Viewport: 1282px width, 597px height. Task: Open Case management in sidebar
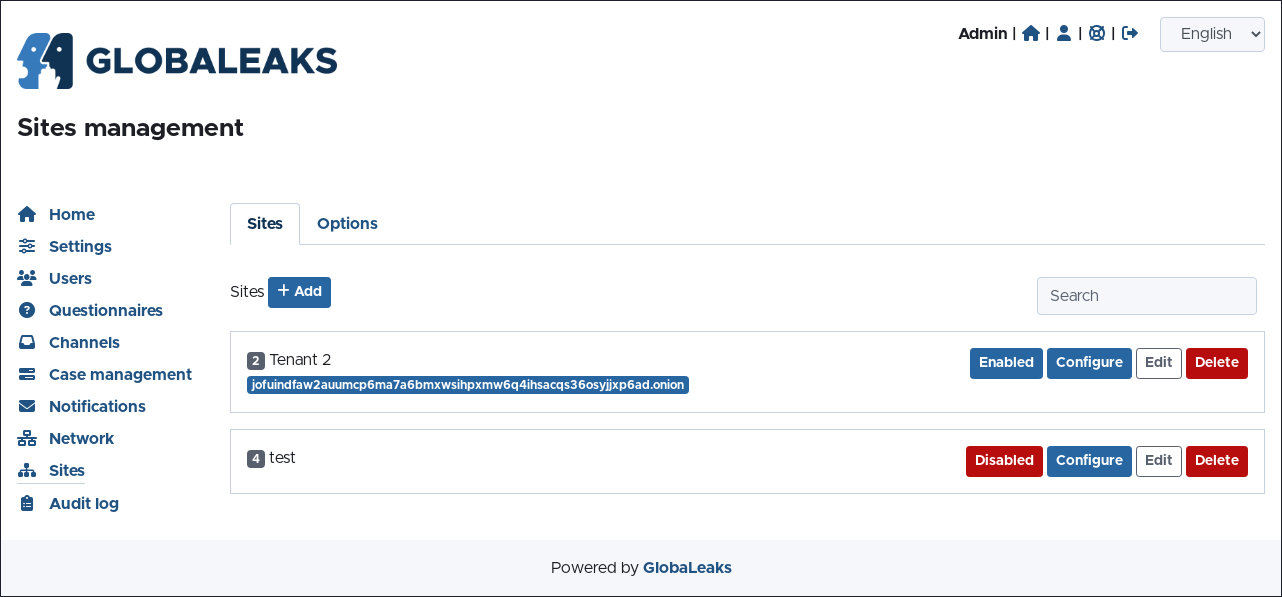(x=120, y=374)
